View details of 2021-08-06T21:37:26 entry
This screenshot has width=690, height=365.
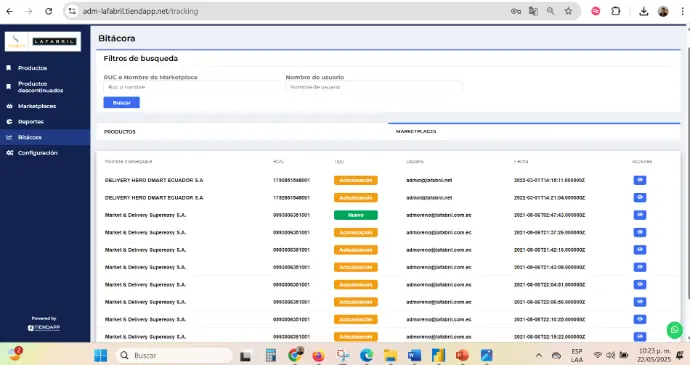click(x=640, y=232)
